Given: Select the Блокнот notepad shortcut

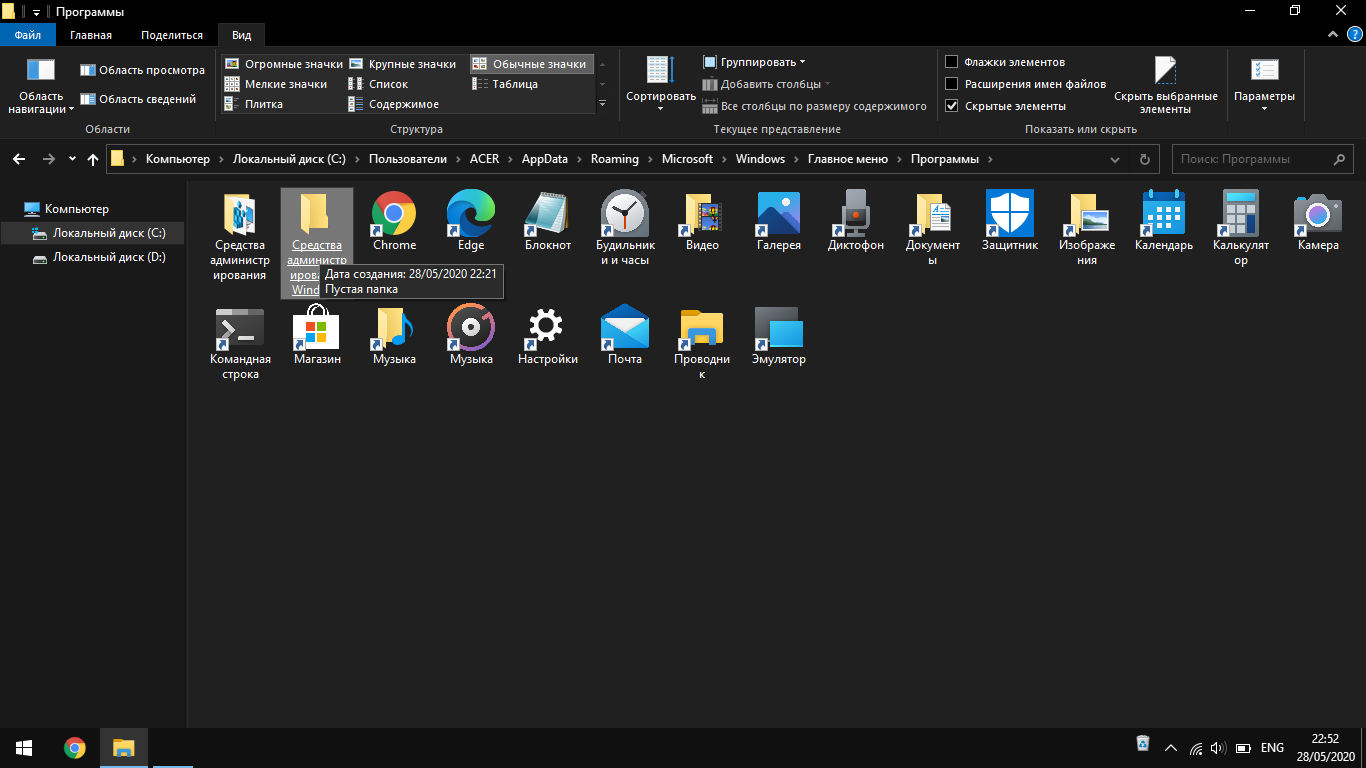Looking at the screenshot, I should pyautogui.click(x=547, y=221).
